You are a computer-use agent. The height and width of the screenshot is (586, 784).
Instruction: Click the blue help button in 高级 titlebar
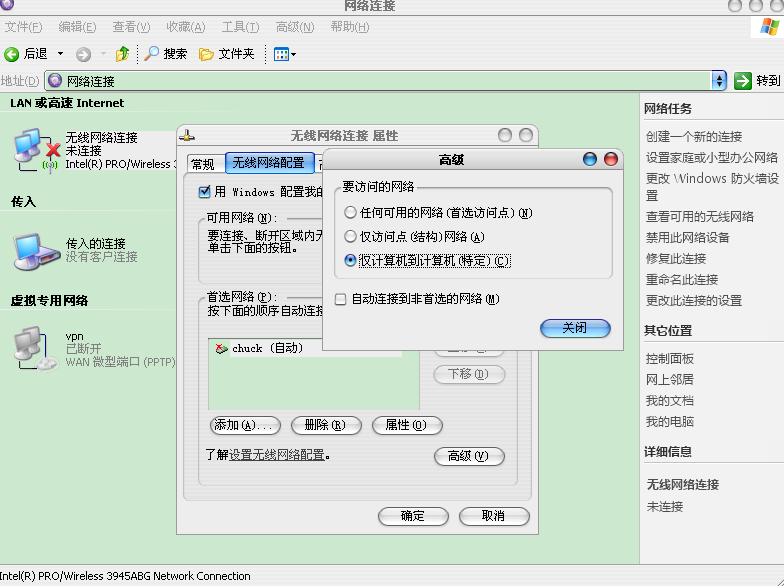(x=590, y=160)
